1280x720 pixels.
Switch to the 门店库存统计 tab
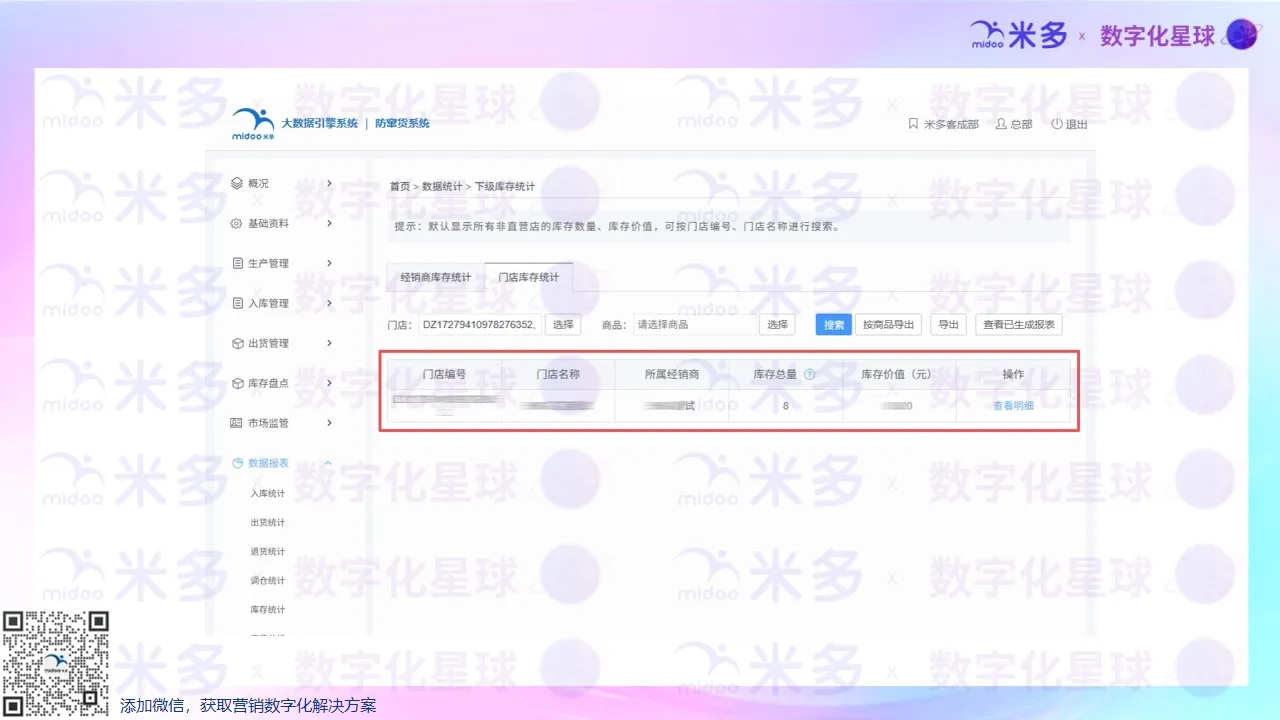528,277
